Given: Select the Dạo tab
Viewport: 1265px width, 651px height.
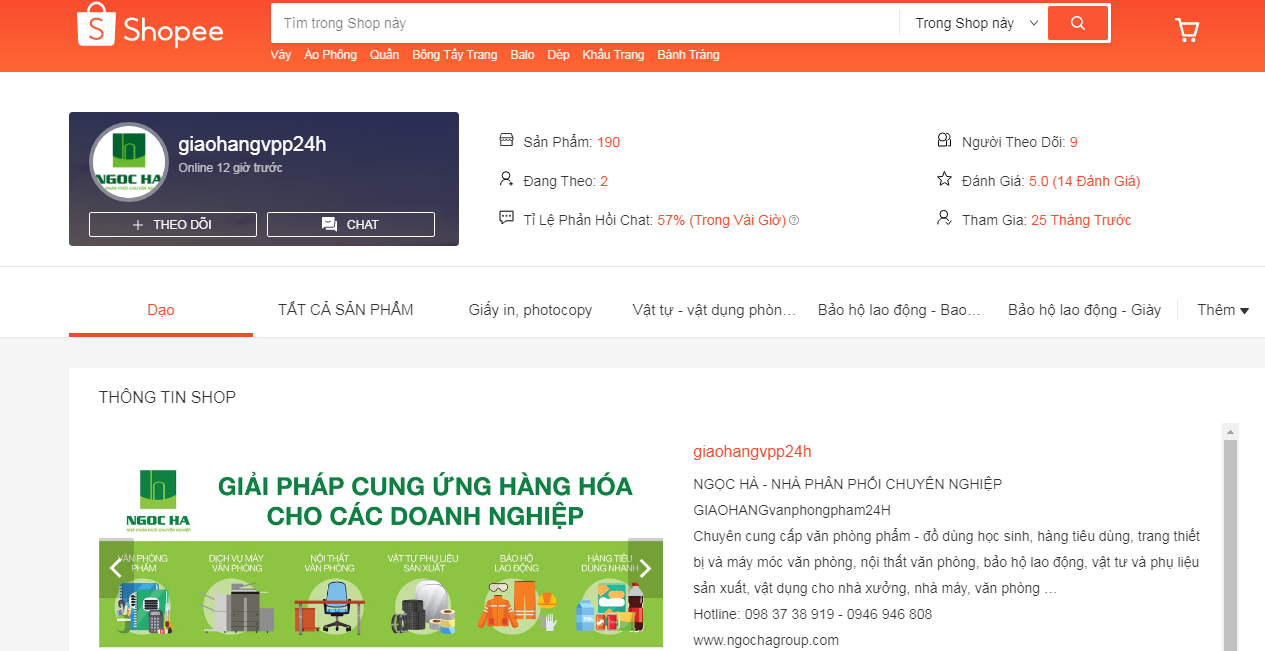Looking at the screenshot, I should coord(161,310).
